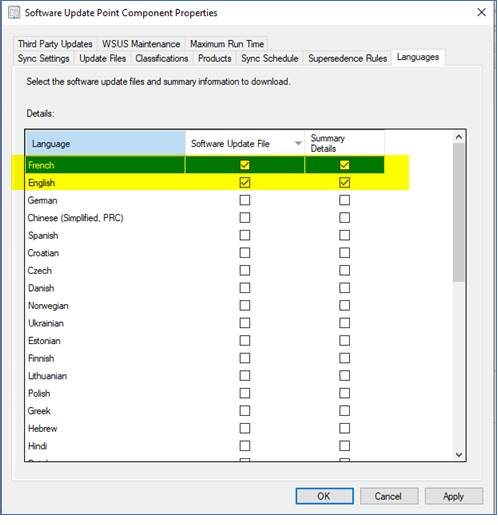Viewport: 498px width, 525px height.
Task: Click the language list scrollbar thumb
Action: coord(459,212)
